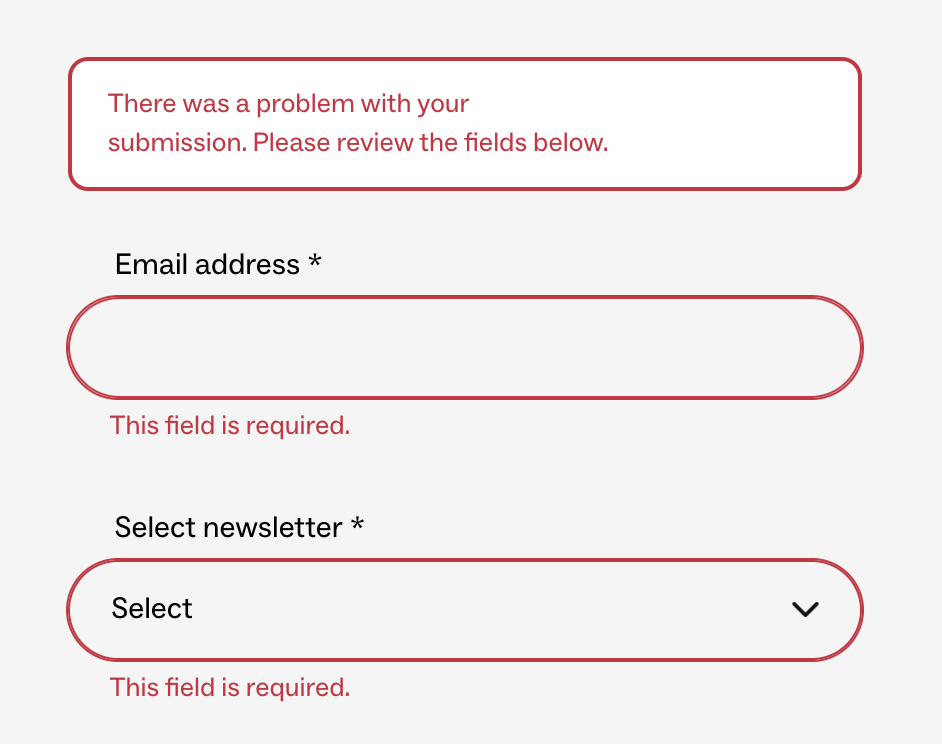942x744 pixels.
Task: Click the required-field error under newsletter
Action: click(x=229, y=687)
